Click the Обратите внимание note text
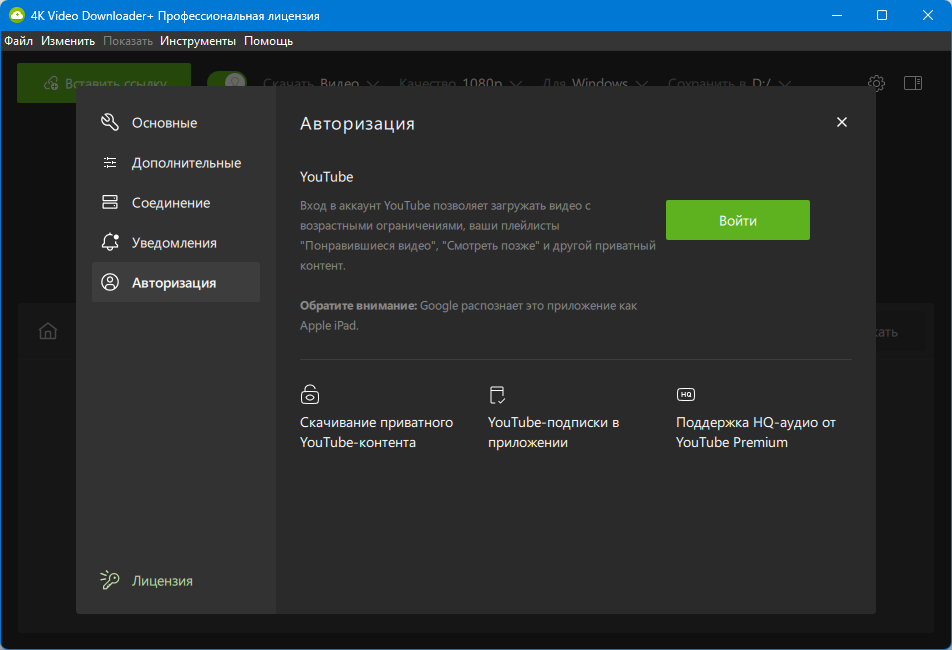The height and width of the screenshot is (650, 952). [x=468, y=316]
